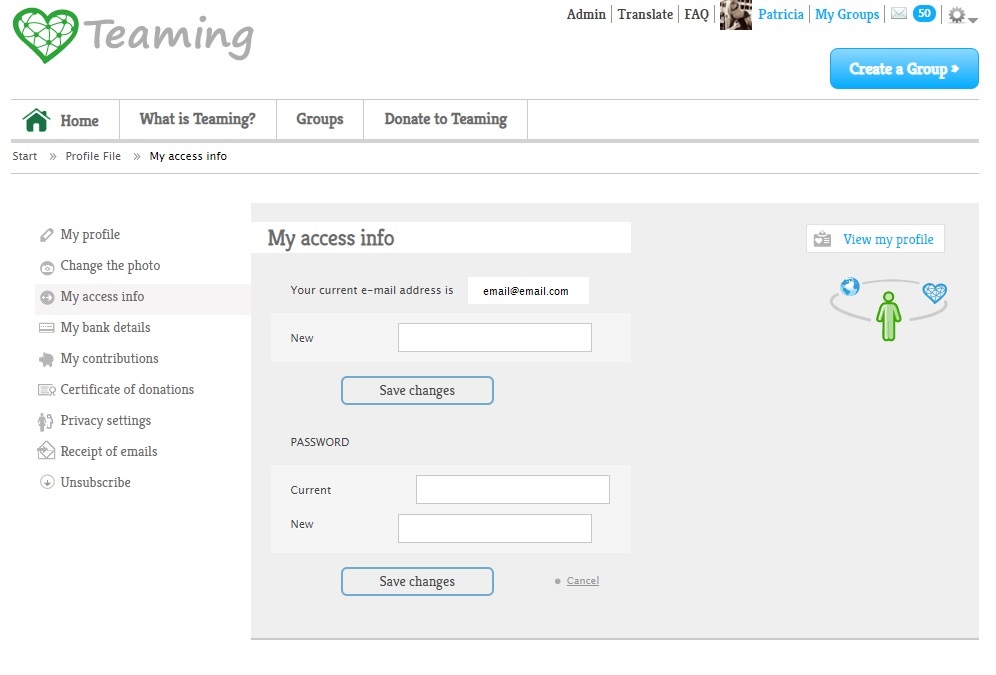The image size is (996, 675).
Task: Click the person icon next to Privacy settings
Action: (x=47, y=421)
